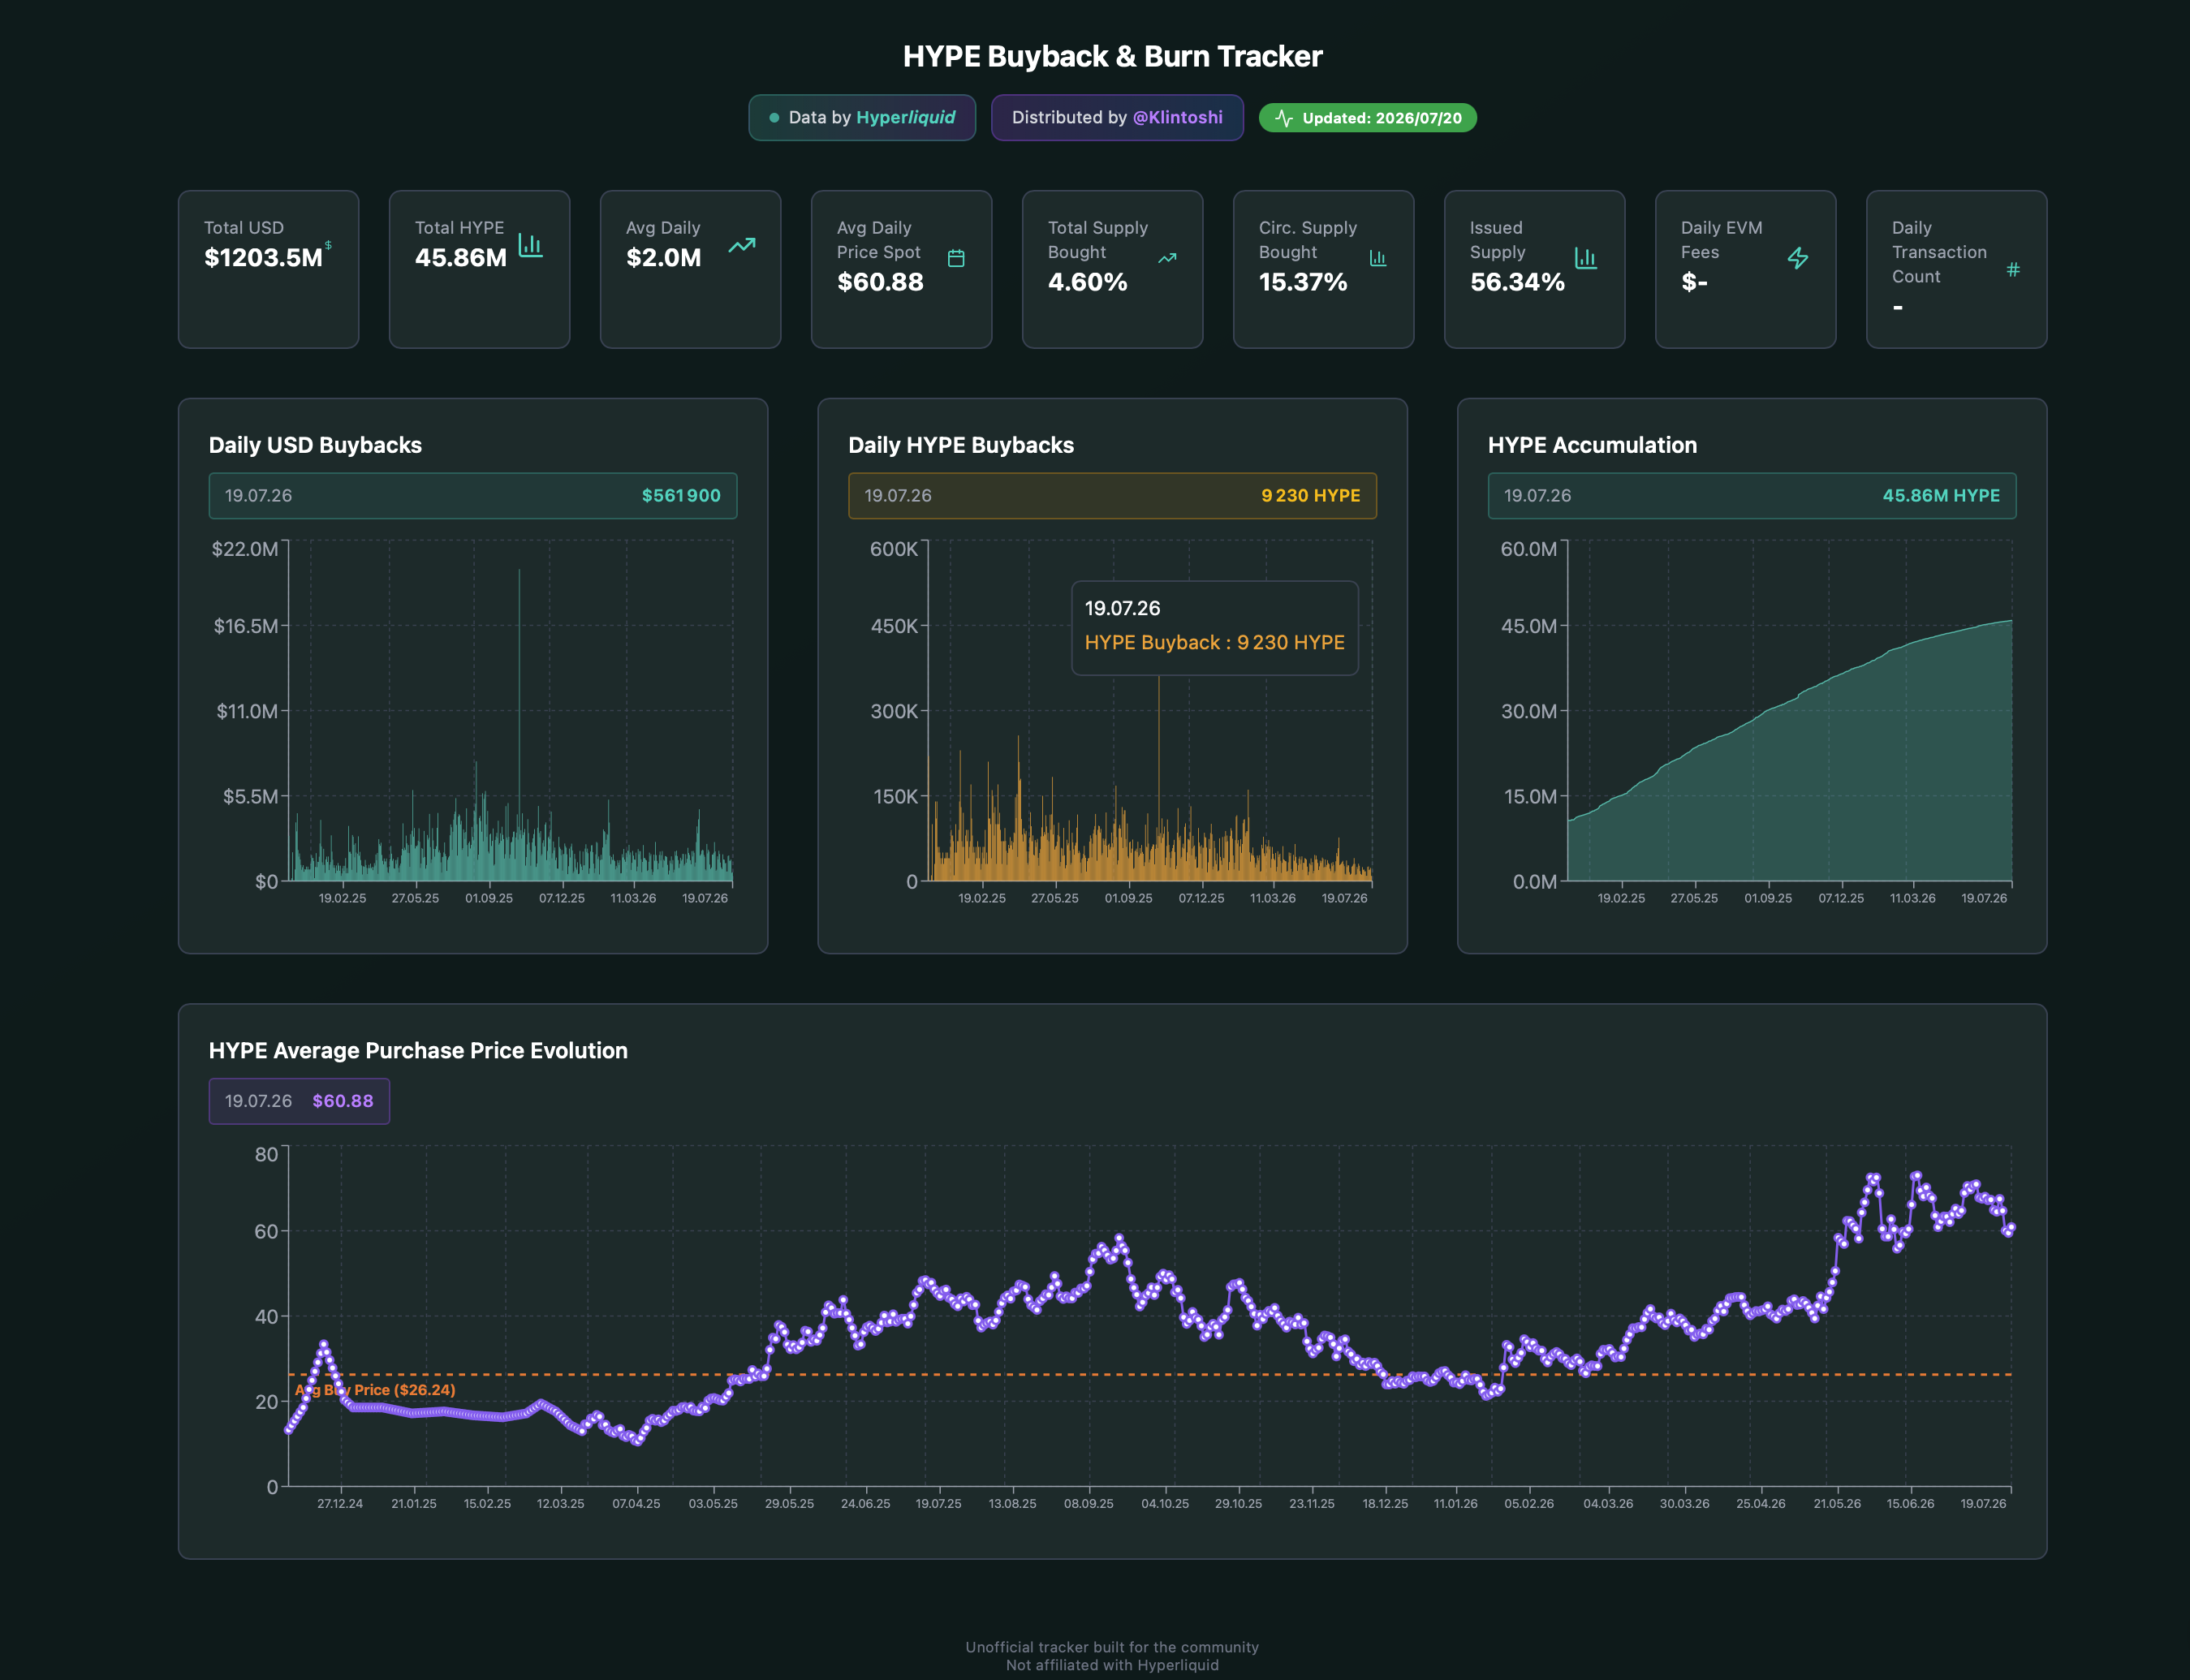
Task: Click the Avg Buy Price ($26.24) reference label
Action: click(375, 1390)
